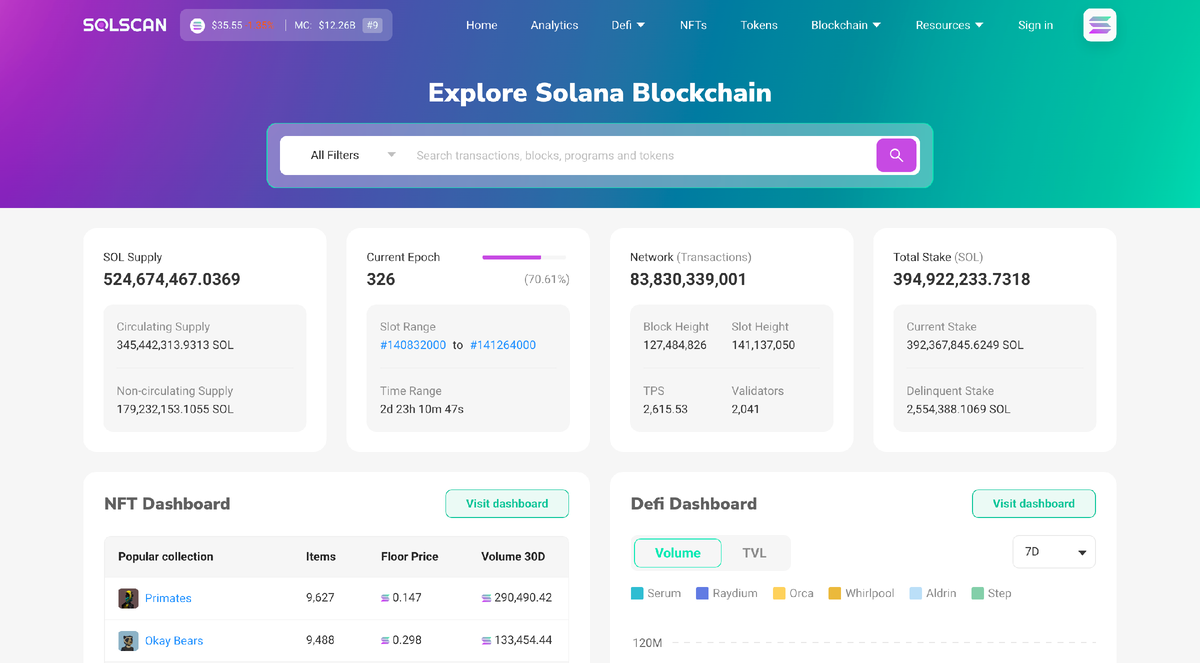
Task: Click non-circulating supply 179,232,153.1055 SOL
Action: [x=175, y=409]
